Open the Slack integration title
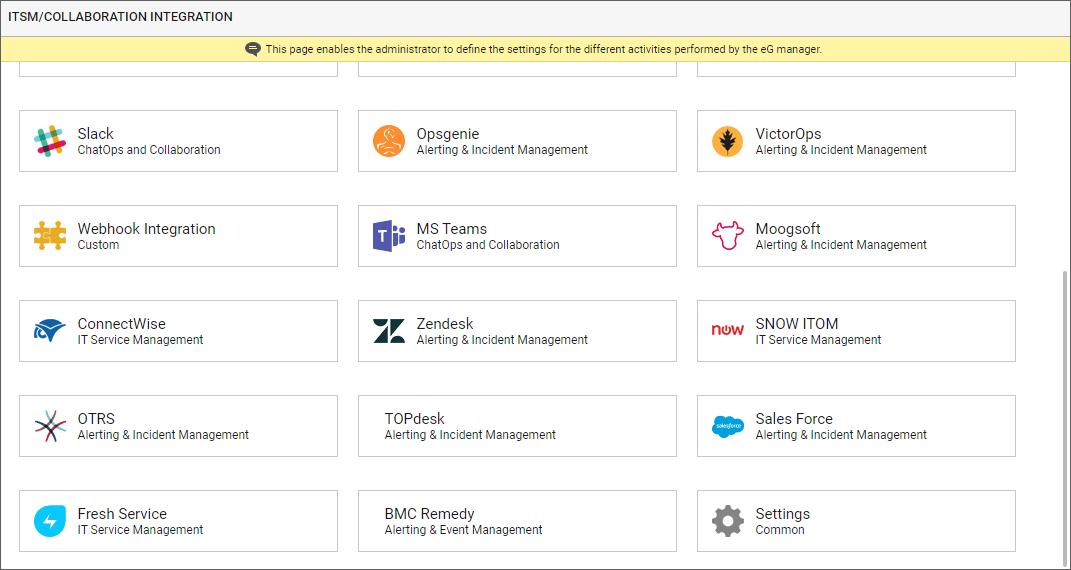The height and width of the screenshot is (570, 1071). click(x=96, y=134)
